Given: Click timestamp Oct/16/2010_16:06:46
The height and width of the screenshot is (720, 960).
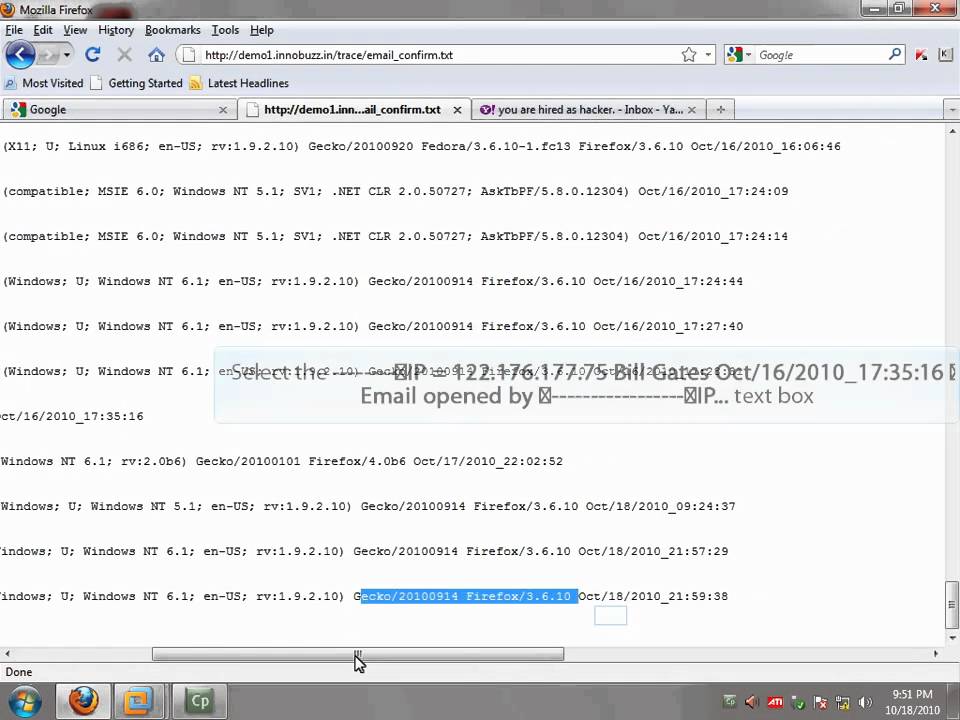Looking at the screenshot, I should click(x=766, y=146).
